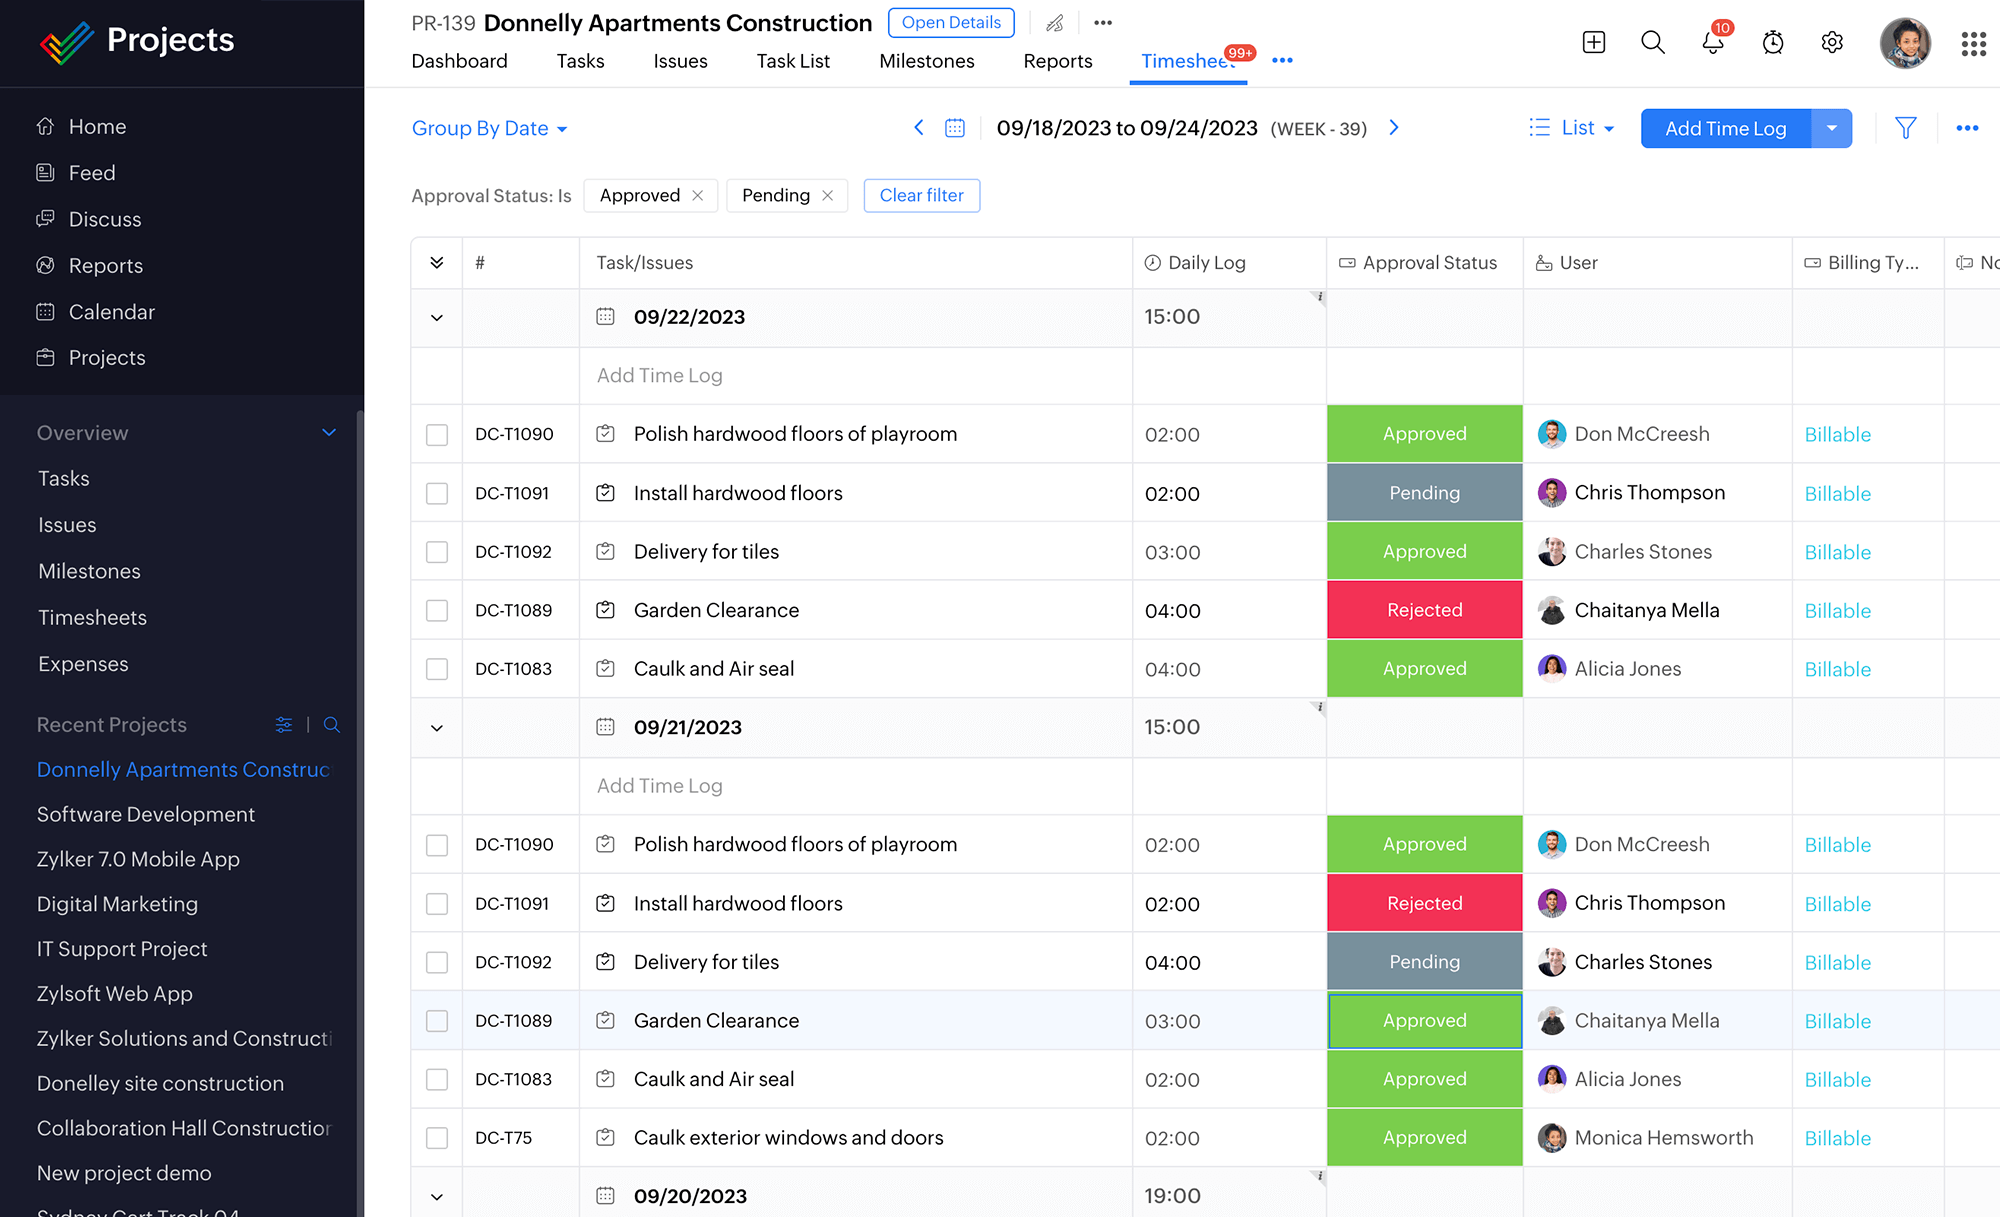Open the settings gear icon
The image size is (2000, 1217).
point(1831,40)
